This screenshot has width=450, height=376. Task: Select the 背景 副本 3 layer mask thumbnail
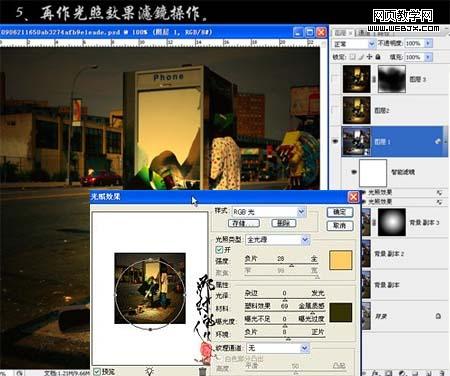392,222
